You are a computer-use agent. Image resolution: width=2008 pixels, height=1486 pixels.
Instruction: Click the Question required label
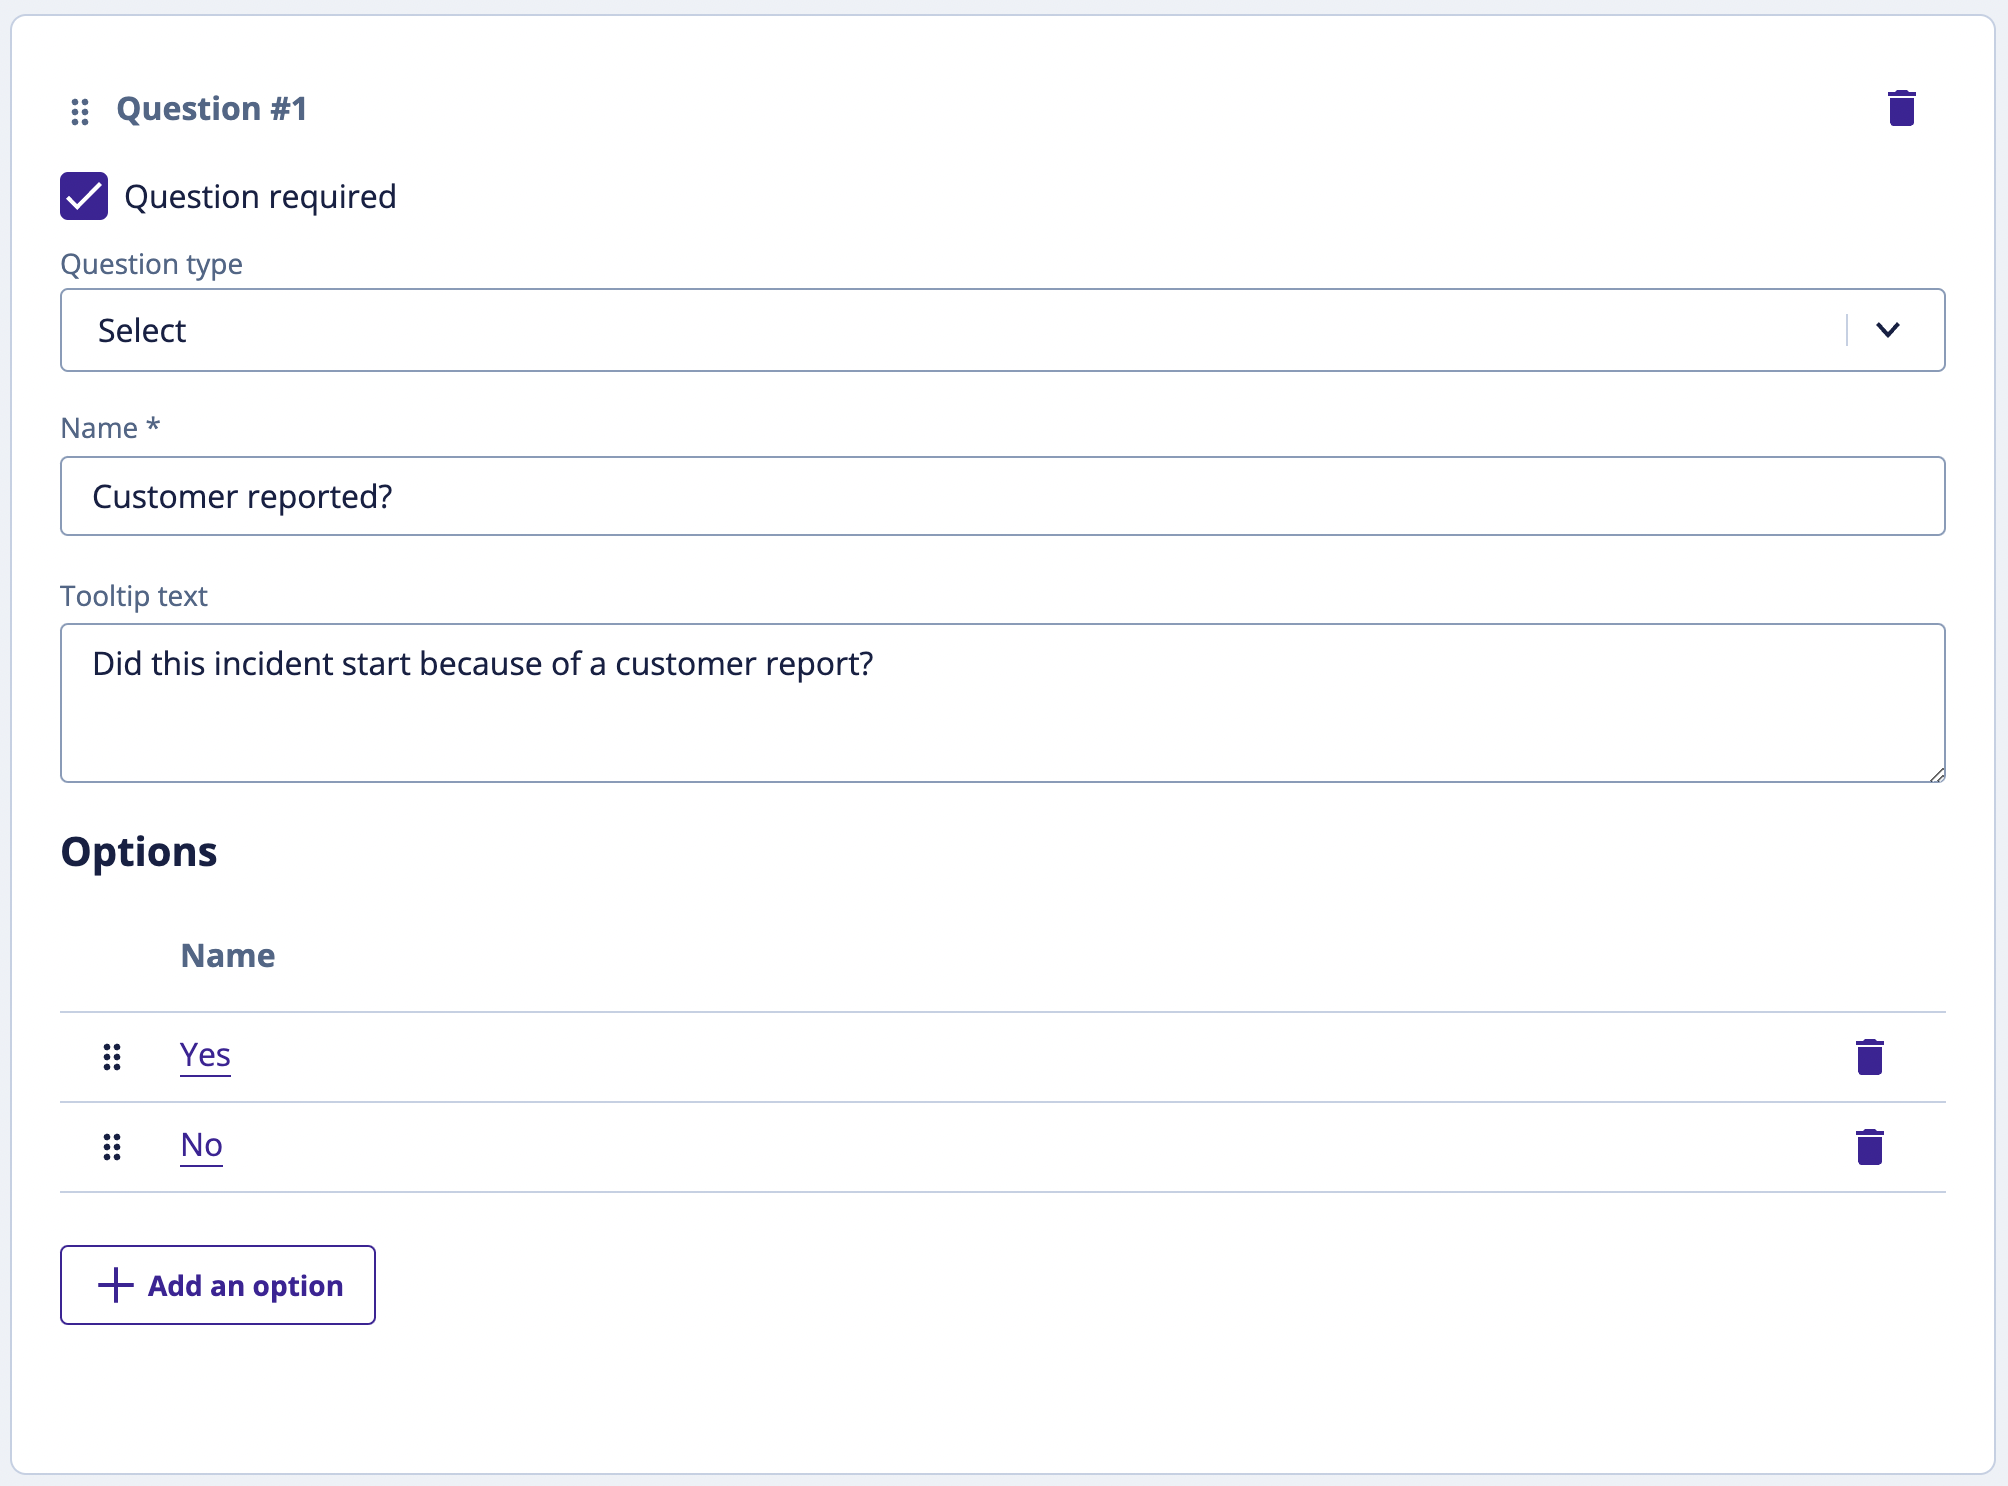click(260, 197)
